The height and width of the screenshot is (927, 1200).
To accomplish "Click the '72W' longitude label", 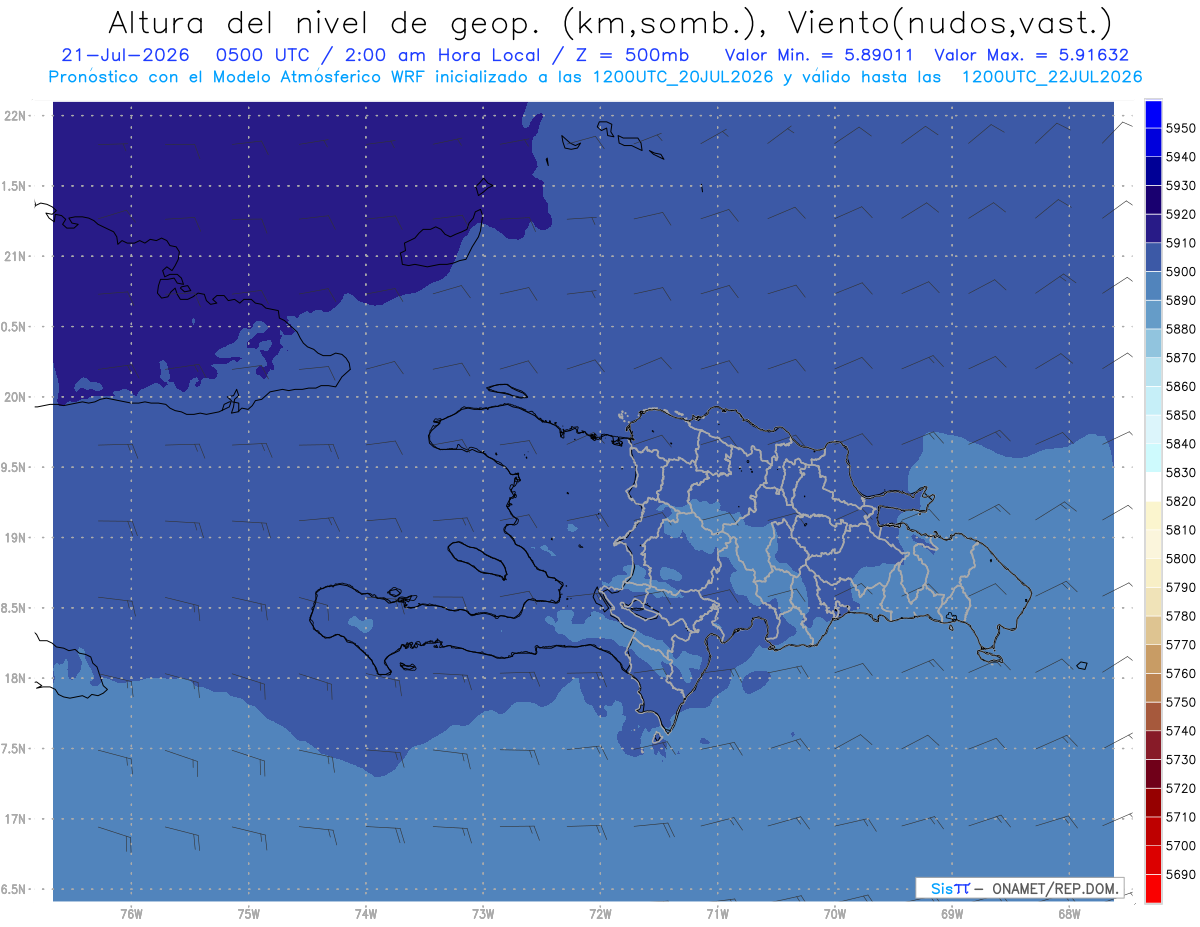I will tap(600, 913).
